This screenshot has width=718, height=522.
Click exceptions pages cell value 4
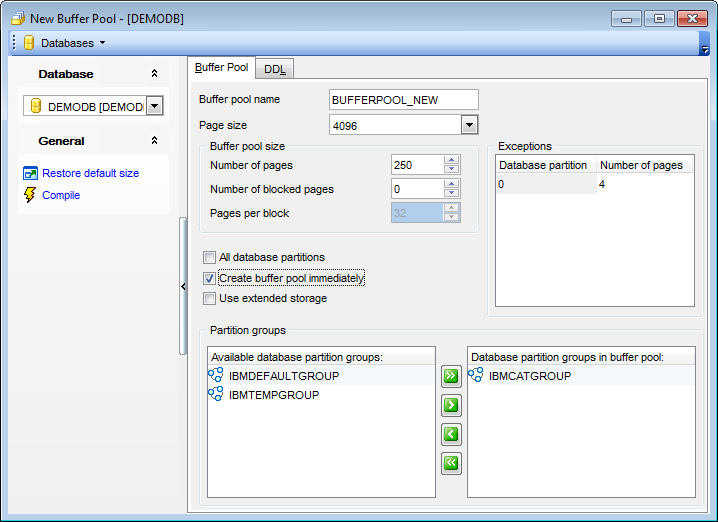tap(645, 184)
